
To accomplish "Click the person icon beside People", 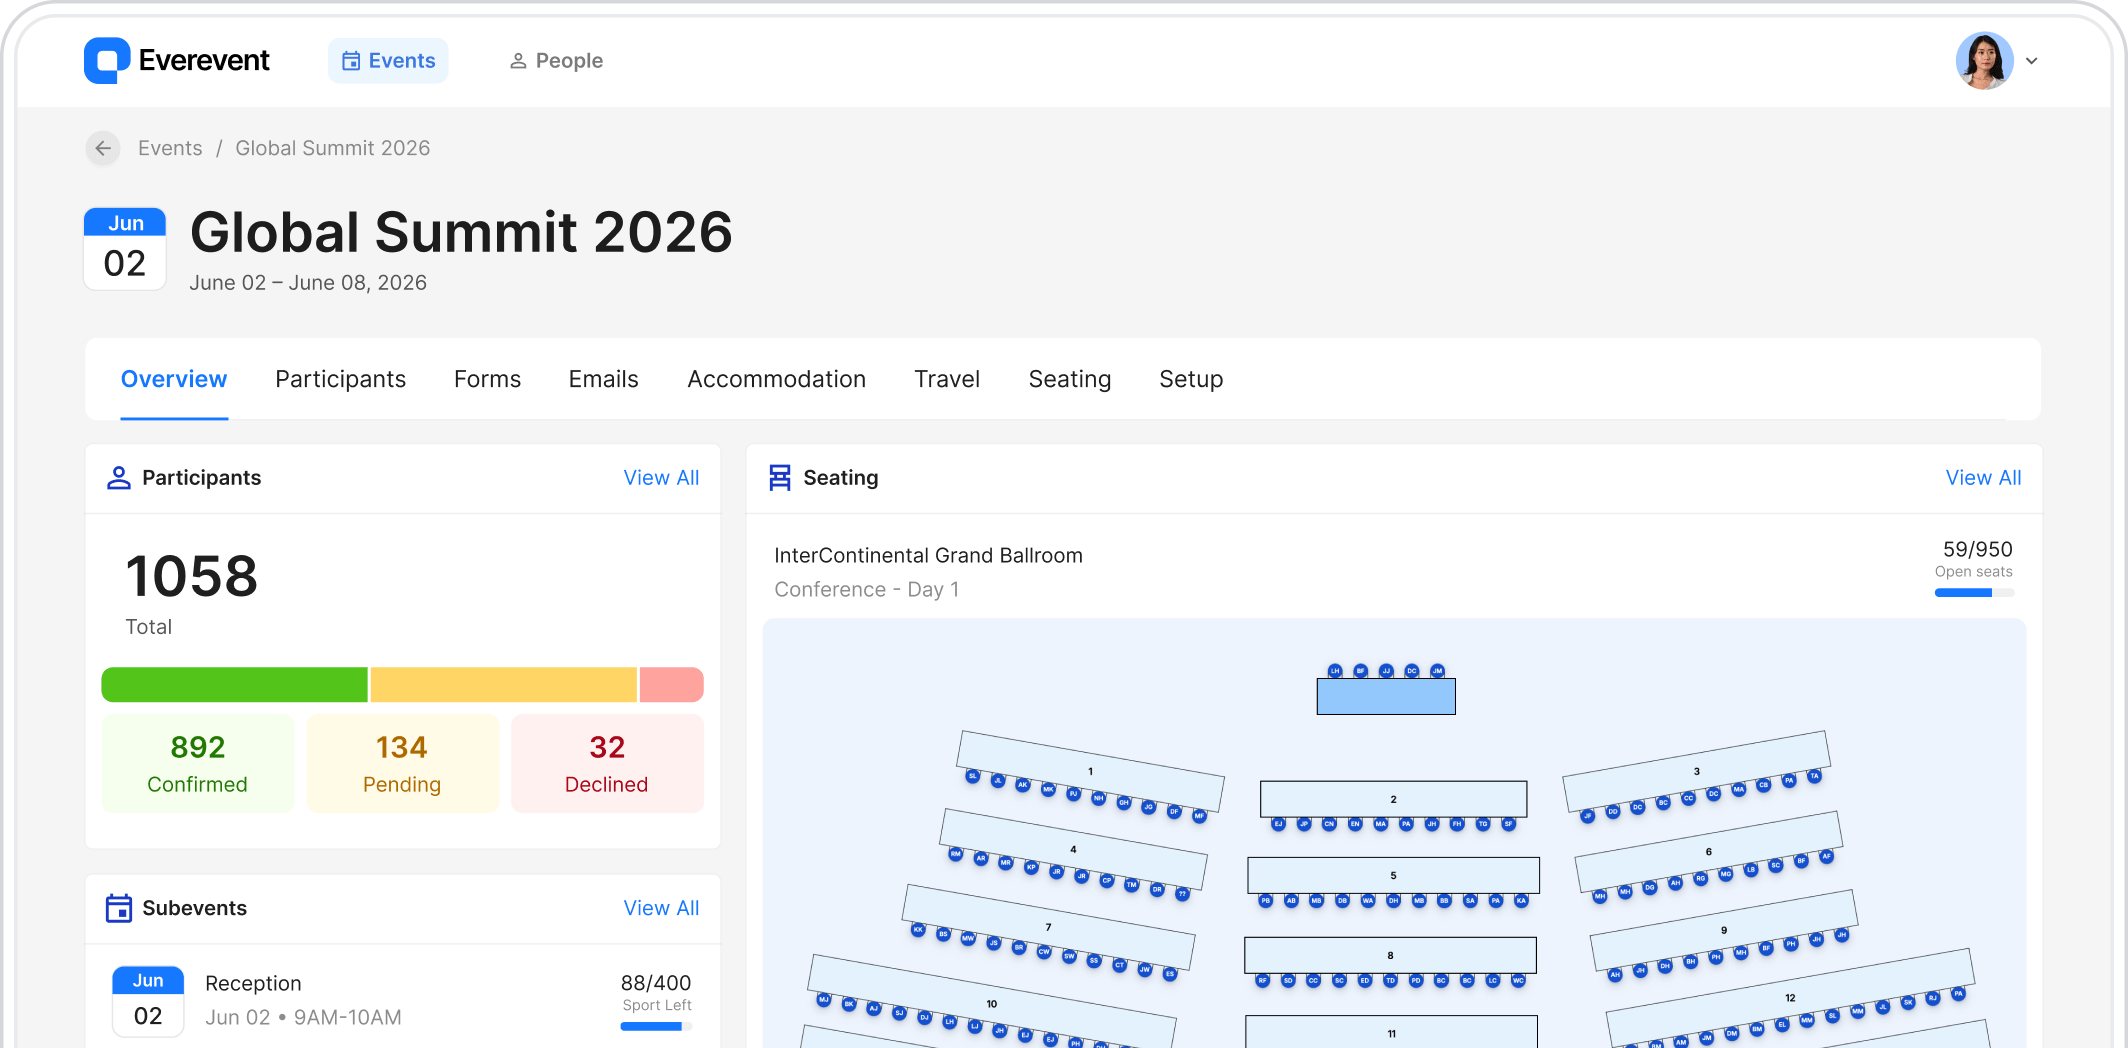I will pyautogui.click(x=518, y=60).
